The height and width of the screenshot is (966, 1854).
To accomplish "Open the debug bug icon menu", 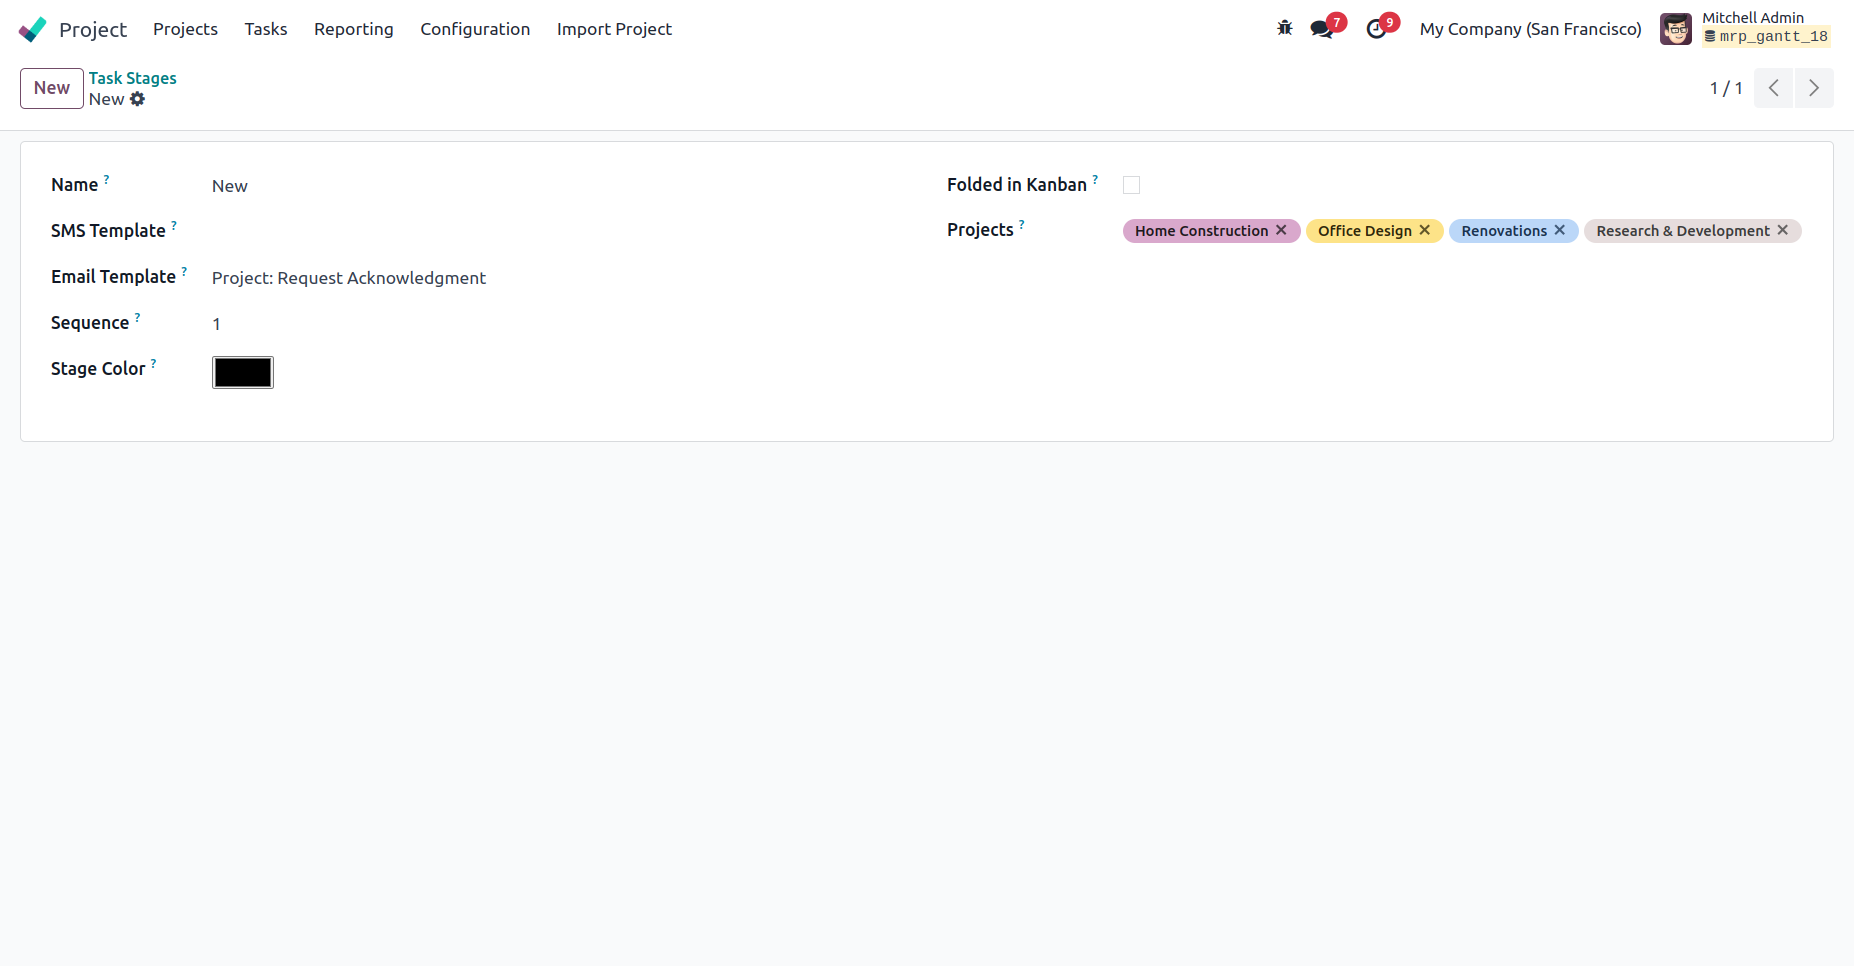I will coord(1285,29).
